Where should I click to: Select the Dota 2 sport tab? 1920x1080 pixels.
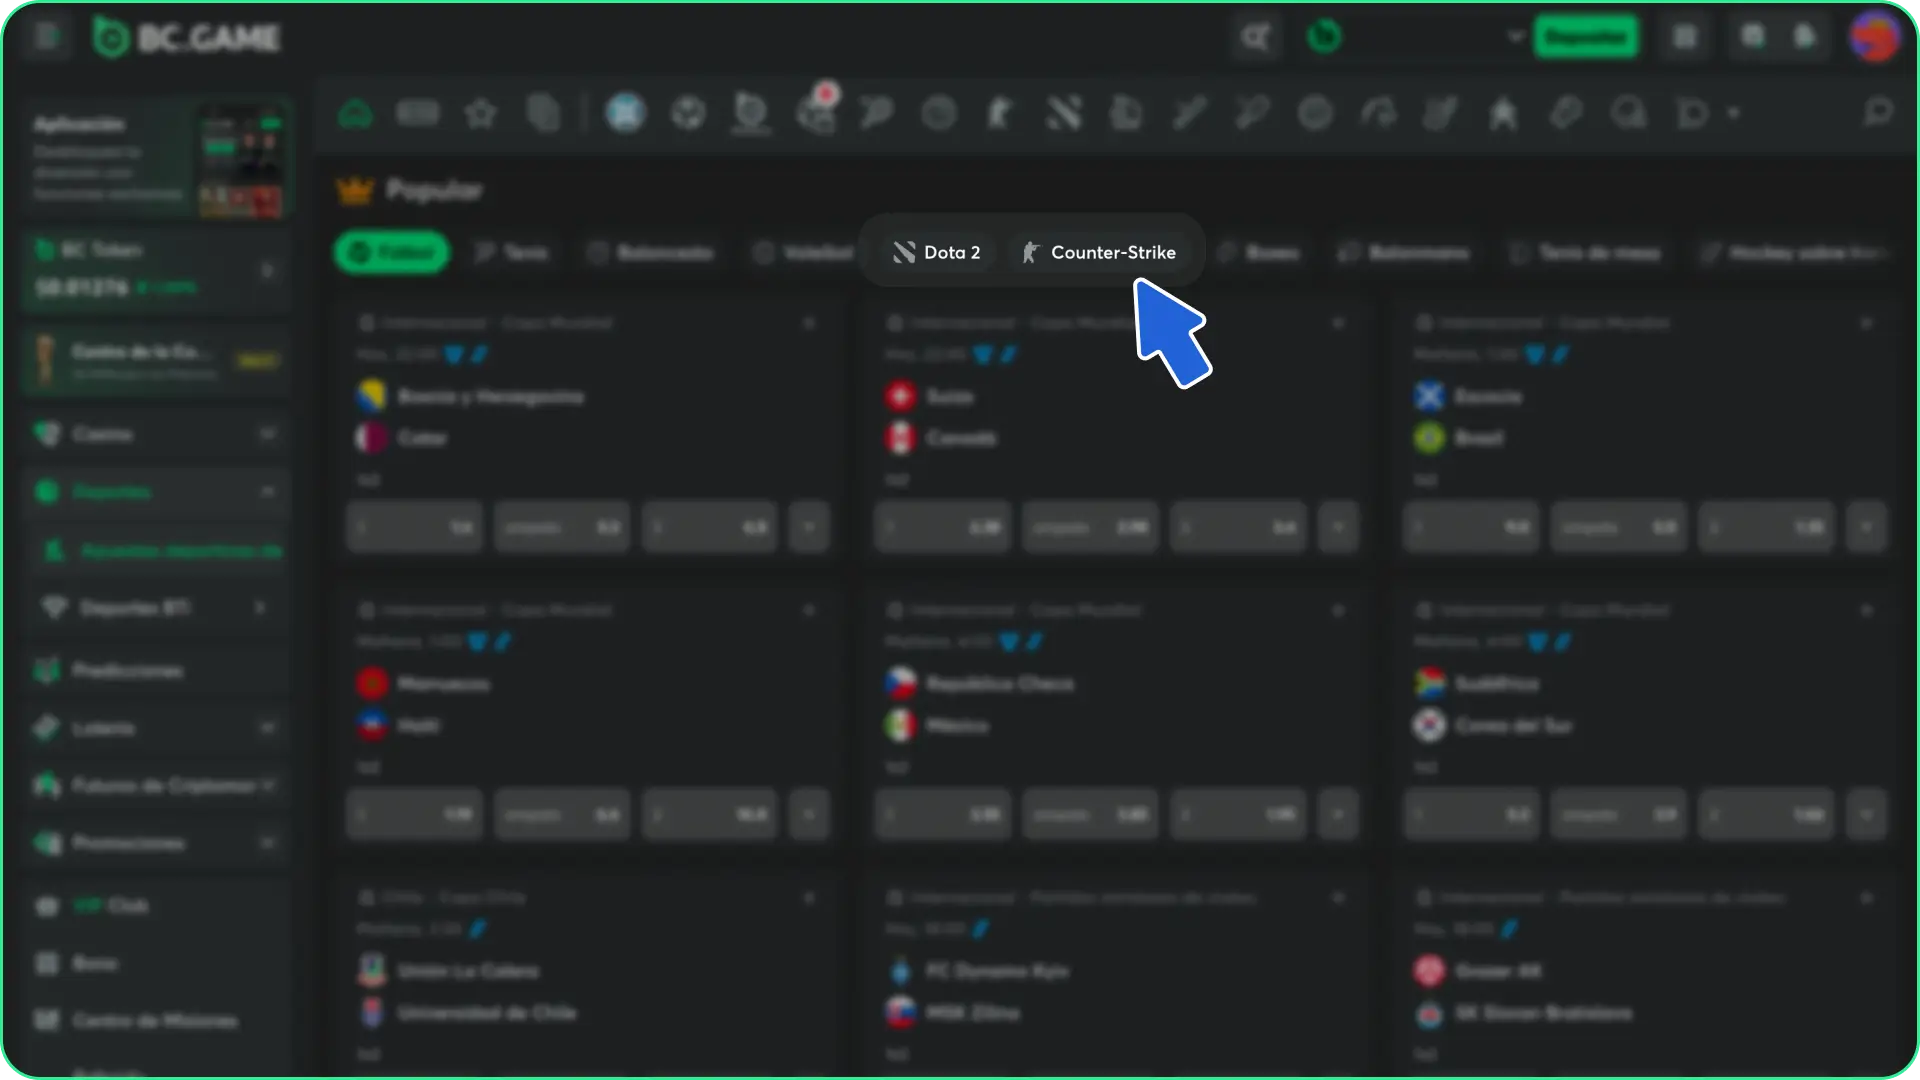(x=937, y=252)
